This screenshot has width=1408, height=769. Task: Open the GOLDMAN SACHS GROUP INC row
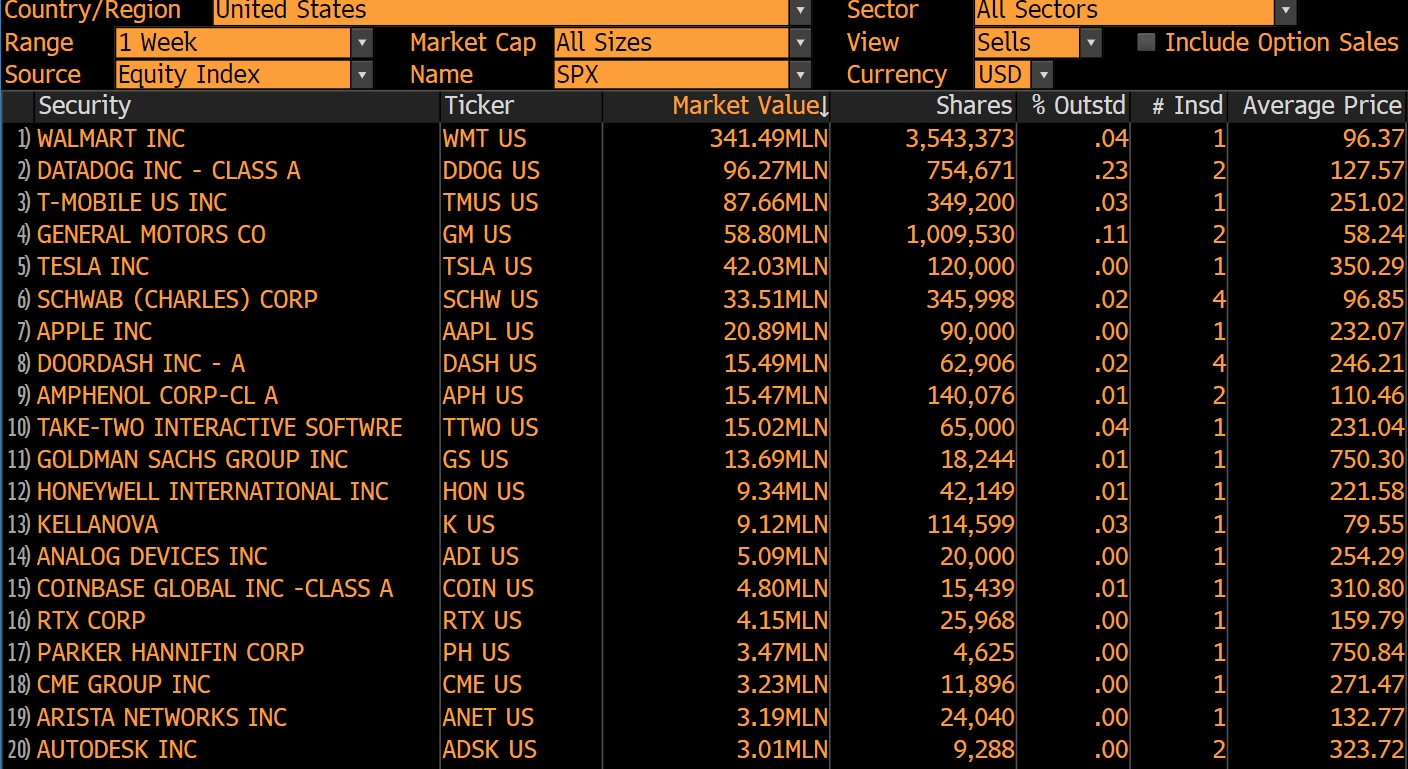(704, 460)
